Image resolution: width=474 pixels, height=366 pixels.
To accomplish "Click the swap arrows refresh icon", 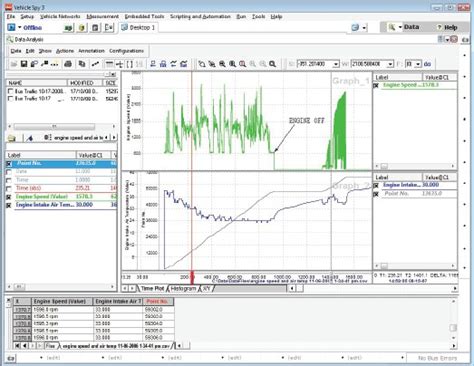I will point(173,64).
